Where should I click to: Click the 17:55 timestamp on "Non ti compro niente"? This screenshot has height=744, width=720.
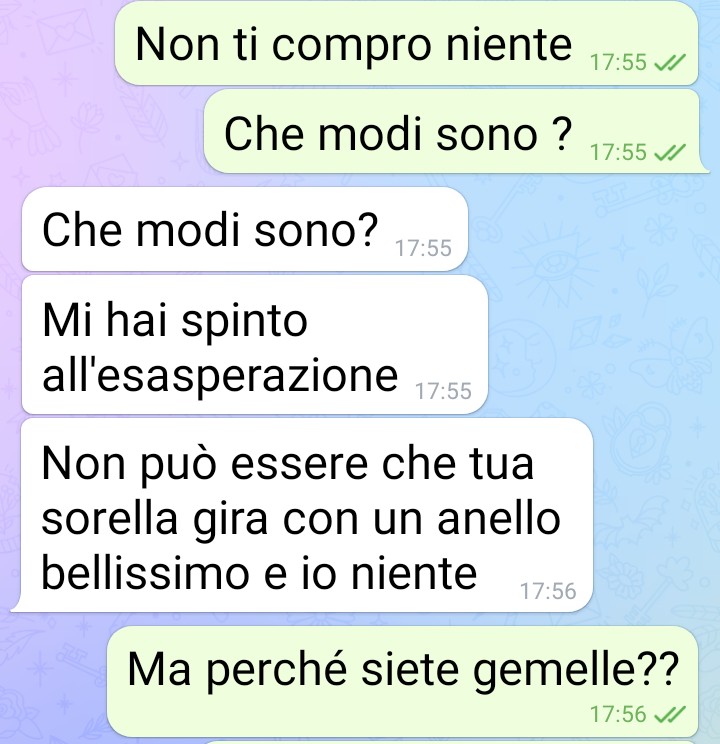click(618, 63)
